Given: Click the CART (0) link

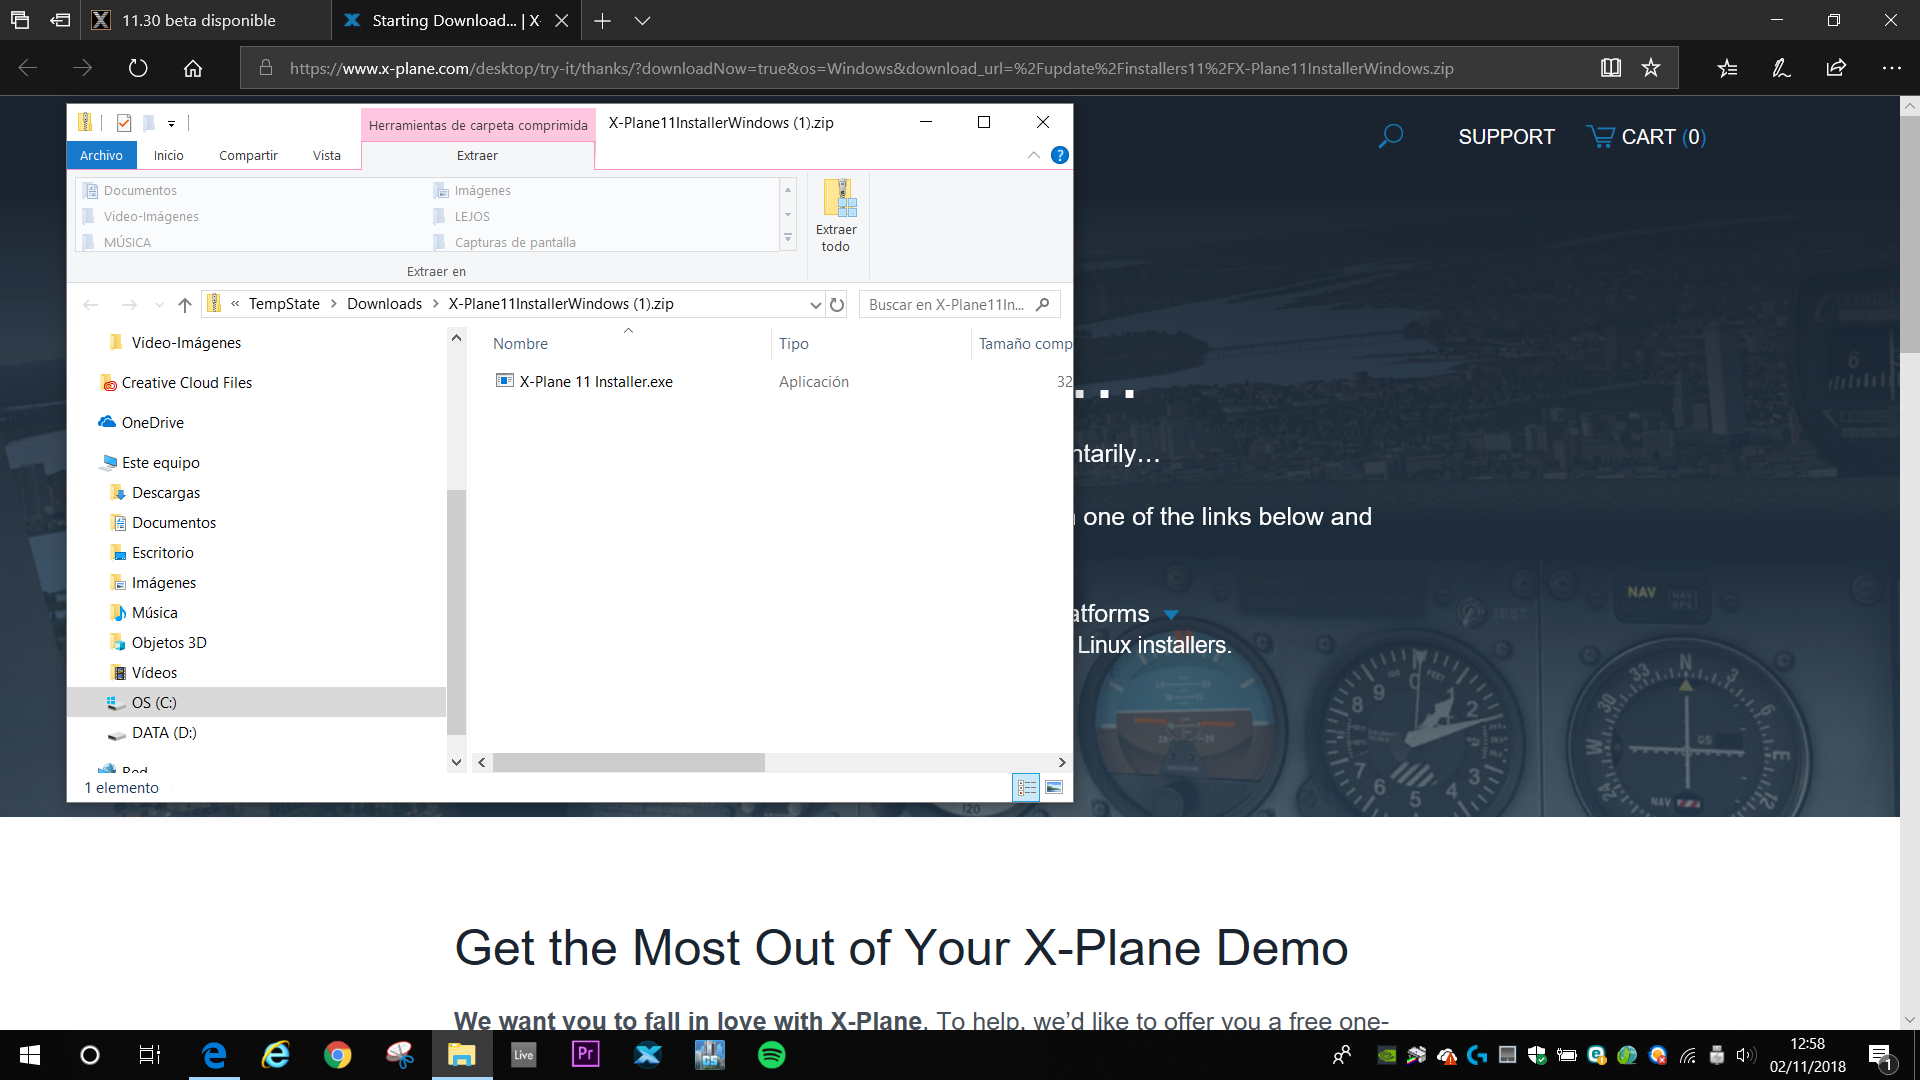Looking at the screenshot, I should pyautogui.click(x=1646, y=137).
